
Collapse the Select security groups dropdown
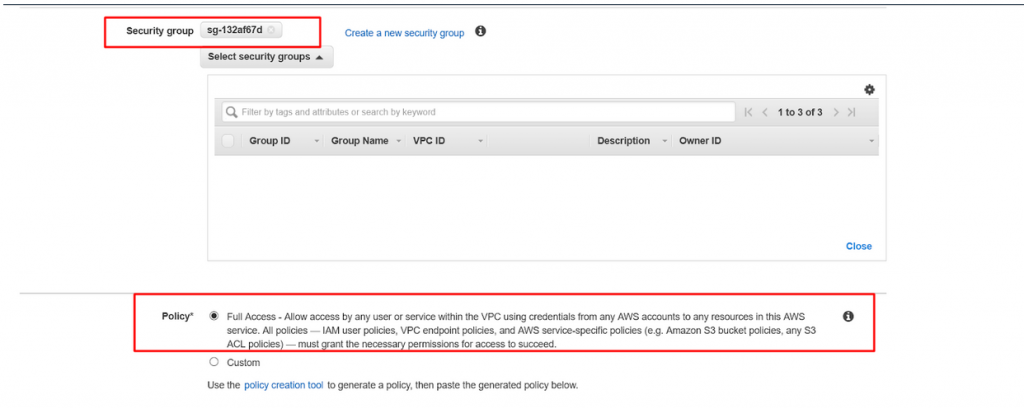click(266, 57)
